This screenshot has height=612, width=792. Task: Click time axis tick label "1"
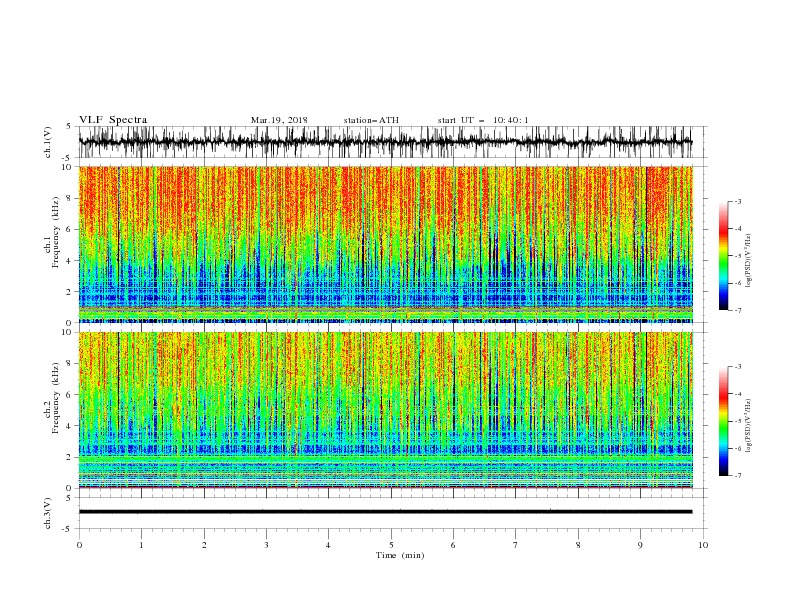(141, 545)
